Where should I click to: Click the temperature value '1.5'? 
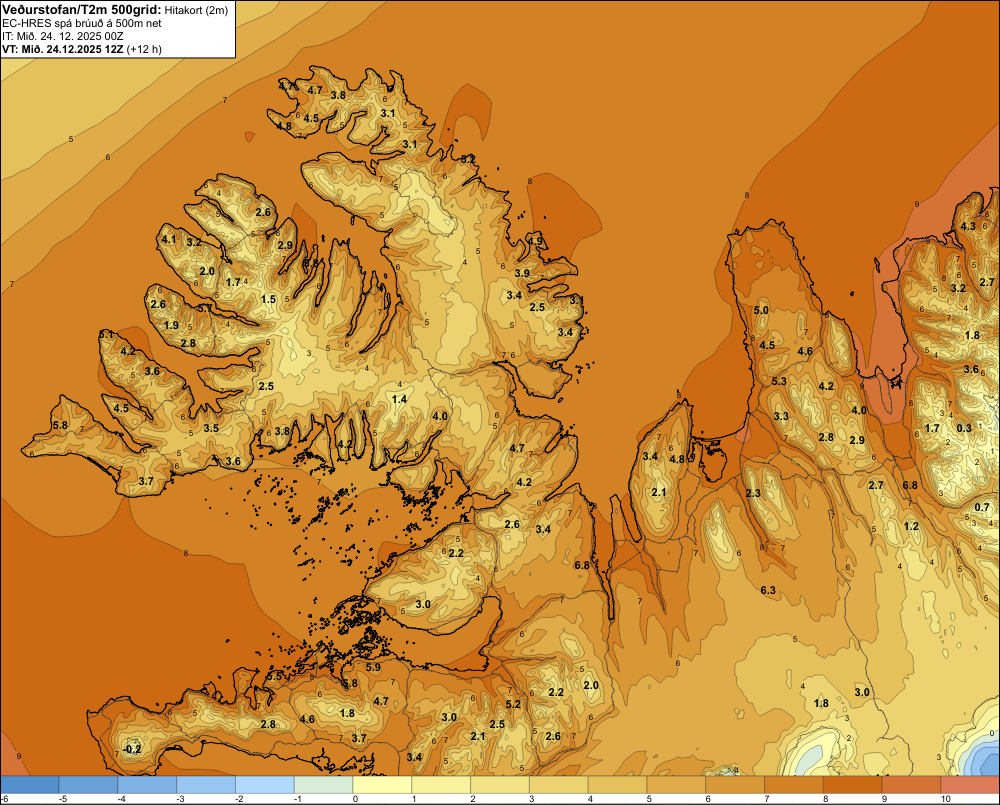point(268,299)
